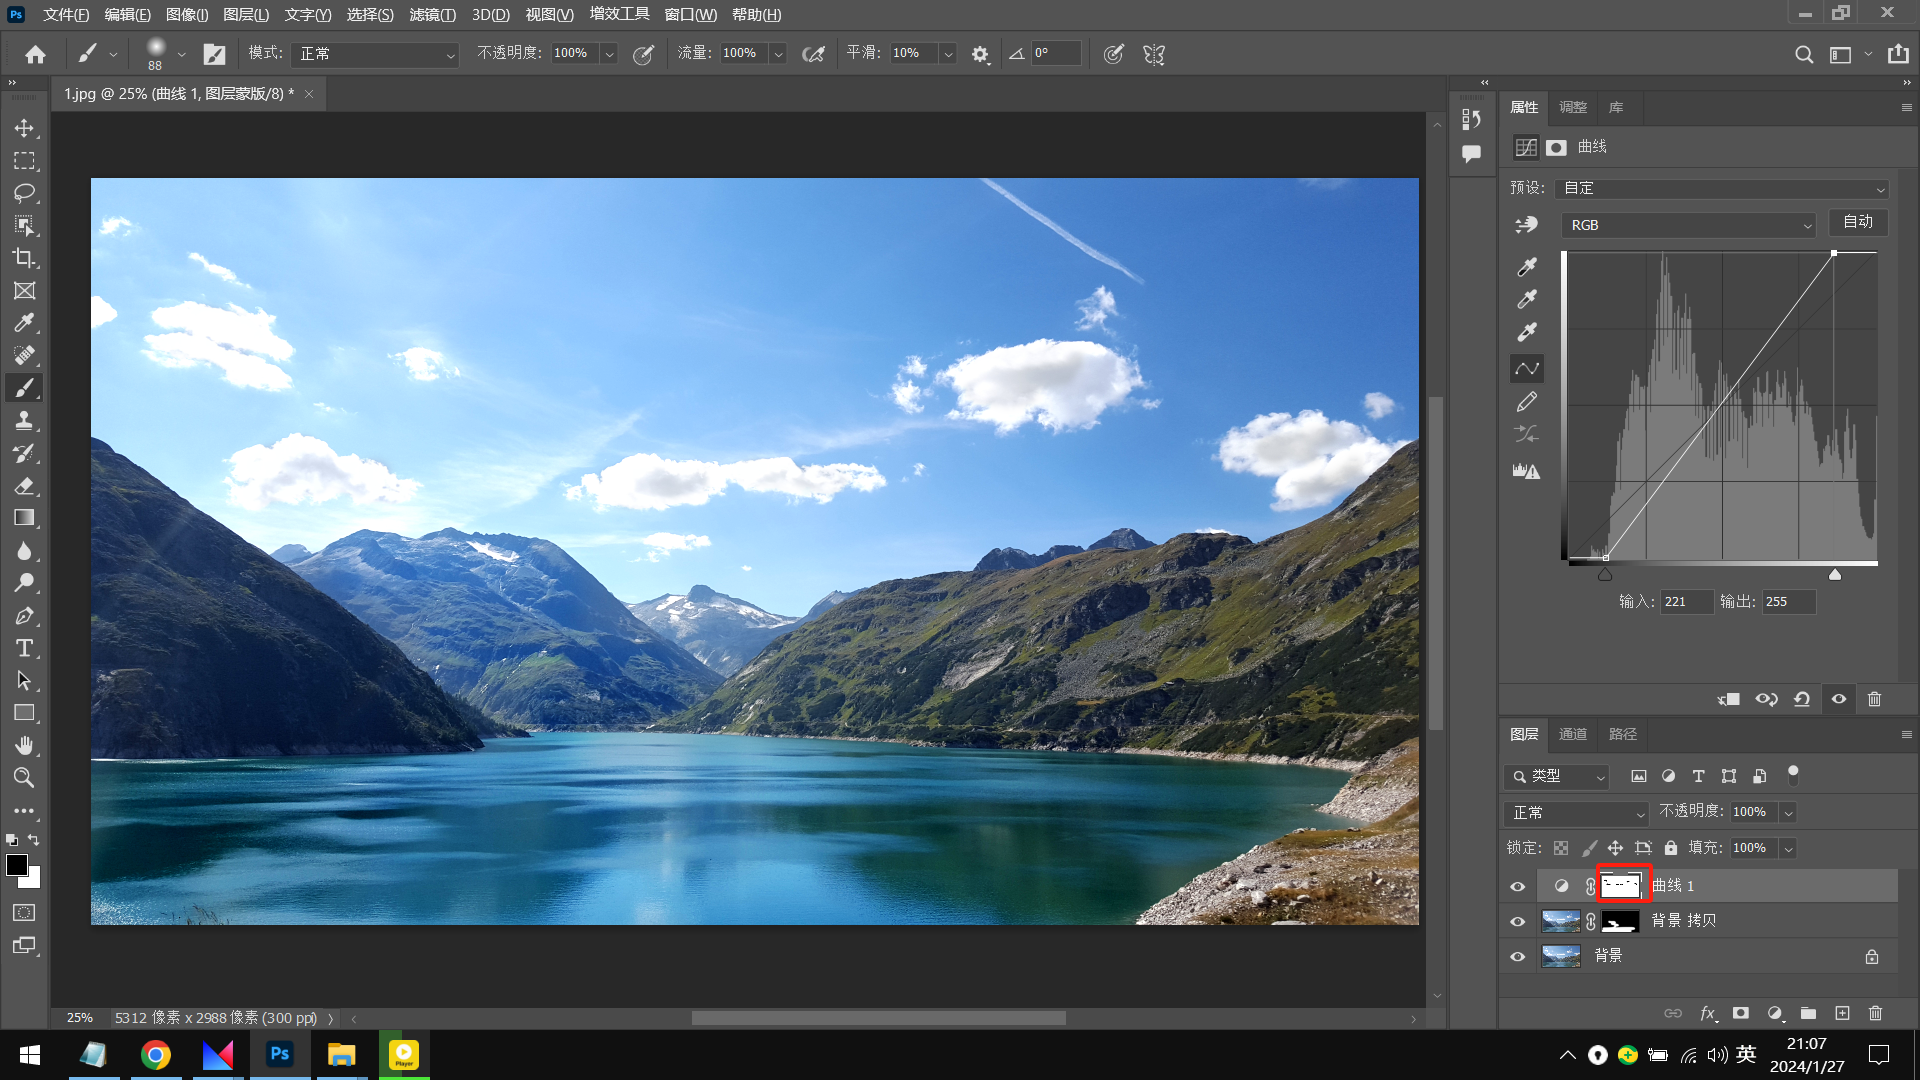Viewport: 1920px width, 1080px height.
Task: Select the Pen tool
Action: coord(24,616)
